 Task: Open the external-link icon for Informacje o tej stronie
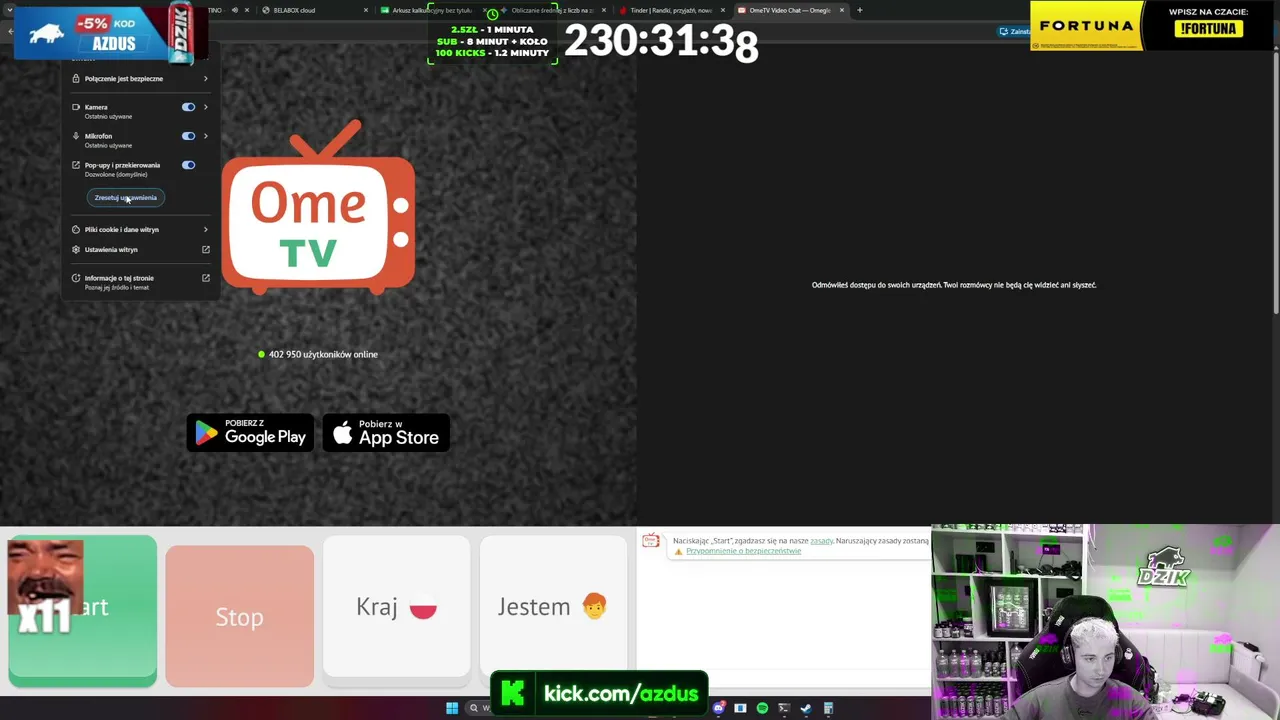206,278
